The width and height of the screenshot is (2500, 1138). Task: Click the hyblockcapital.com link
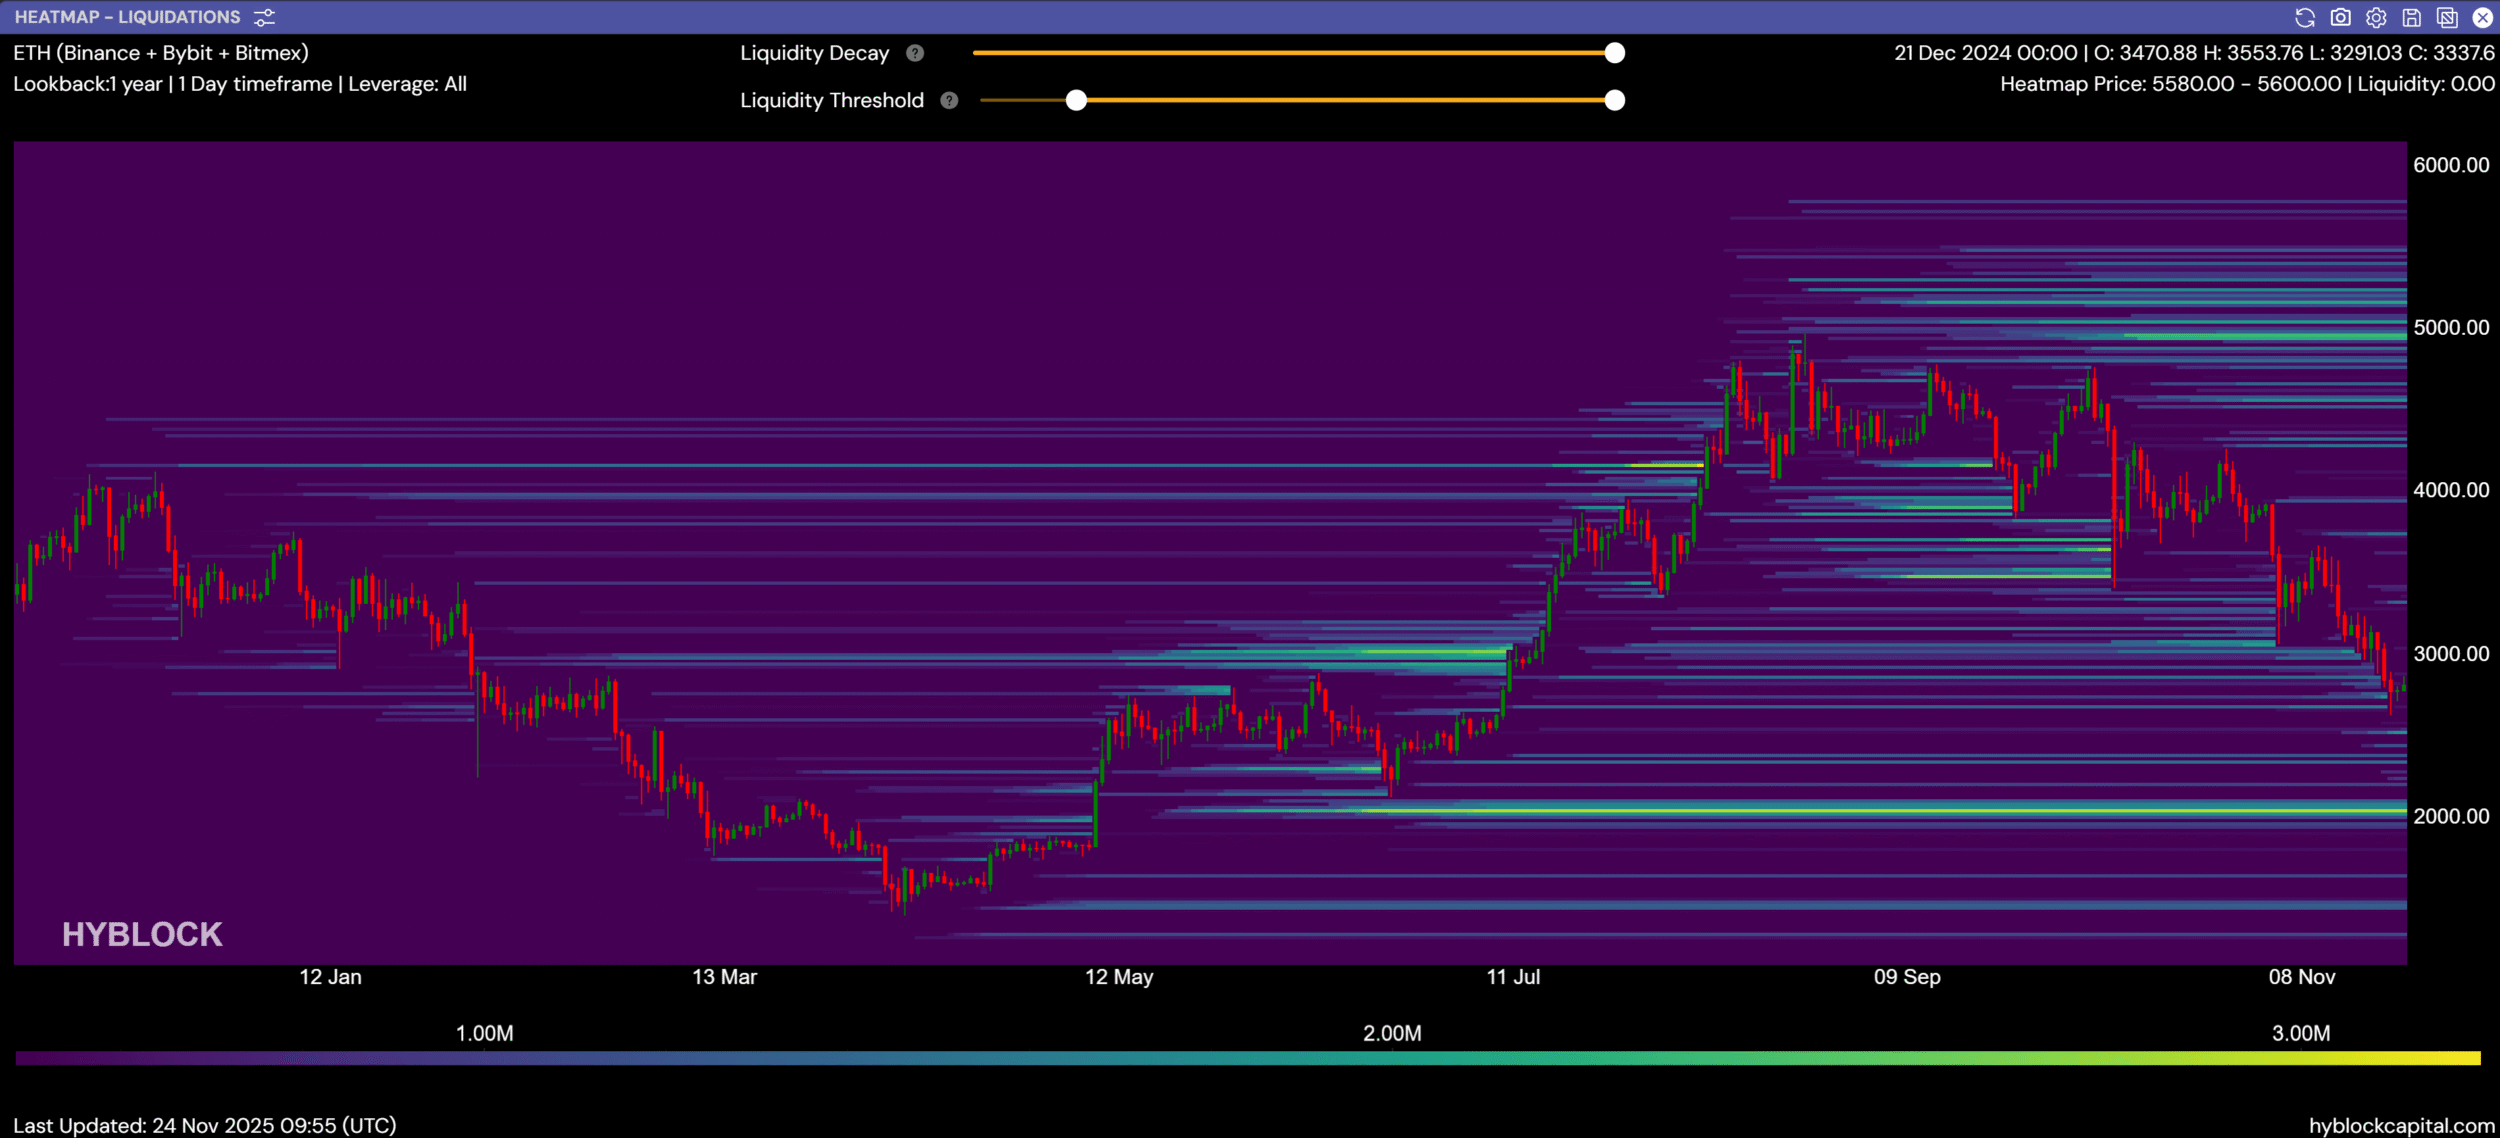(2401, 1125)
